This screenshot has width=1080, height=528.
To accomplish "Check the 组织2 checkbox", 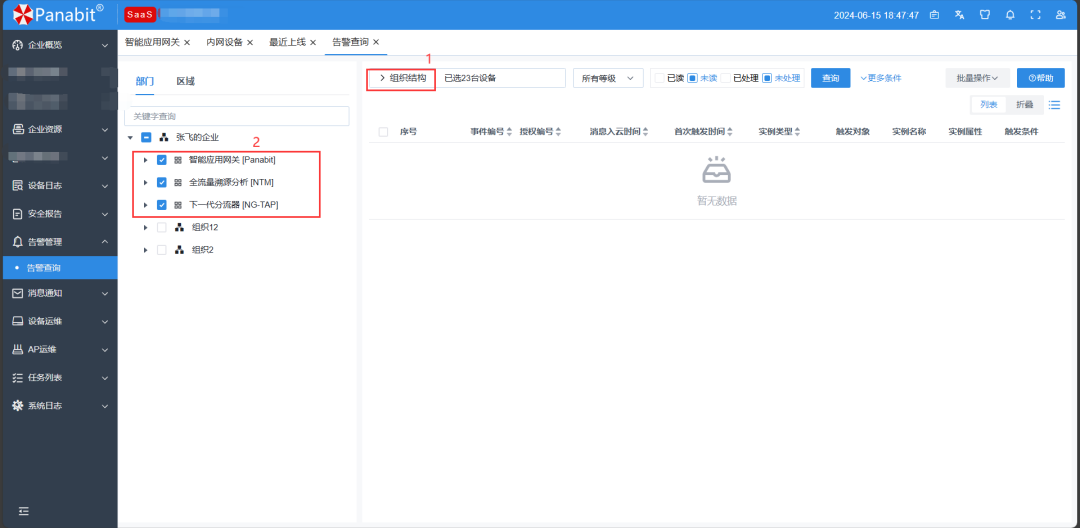I will pos(162,250).
